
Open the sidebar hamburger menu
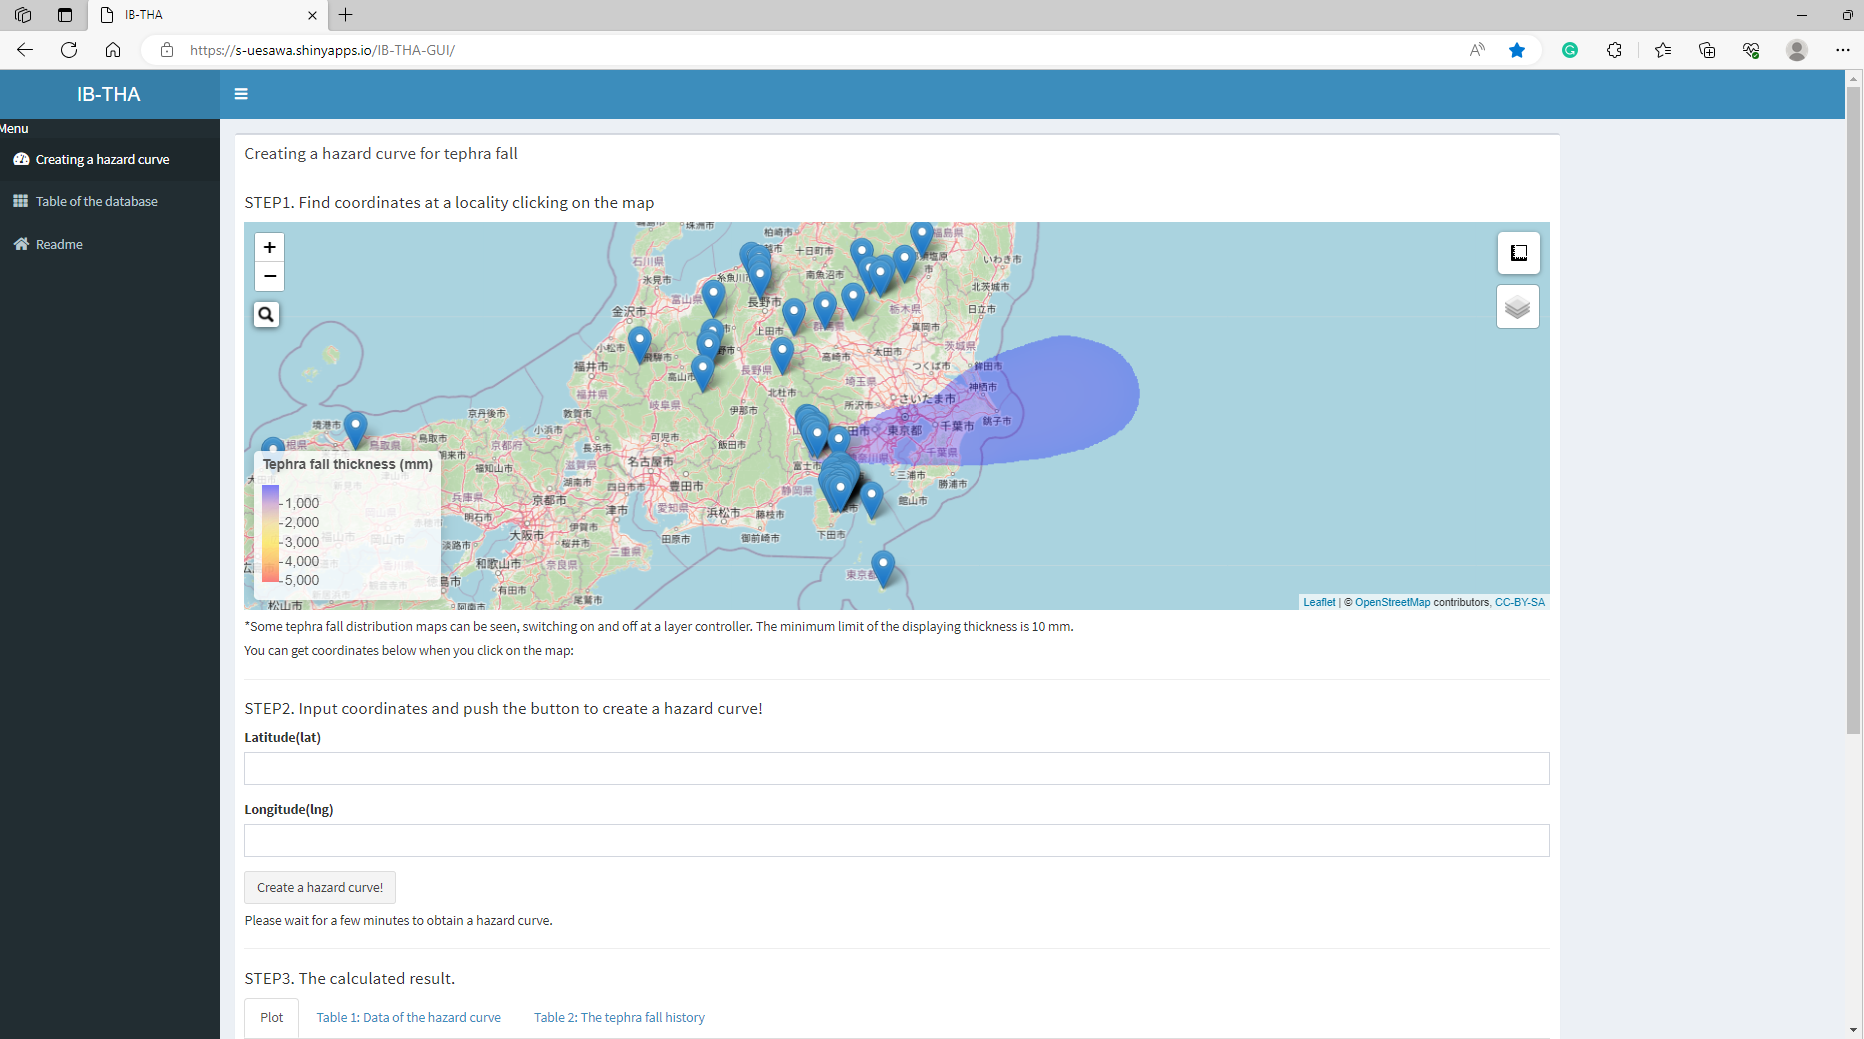click(241, 93)
